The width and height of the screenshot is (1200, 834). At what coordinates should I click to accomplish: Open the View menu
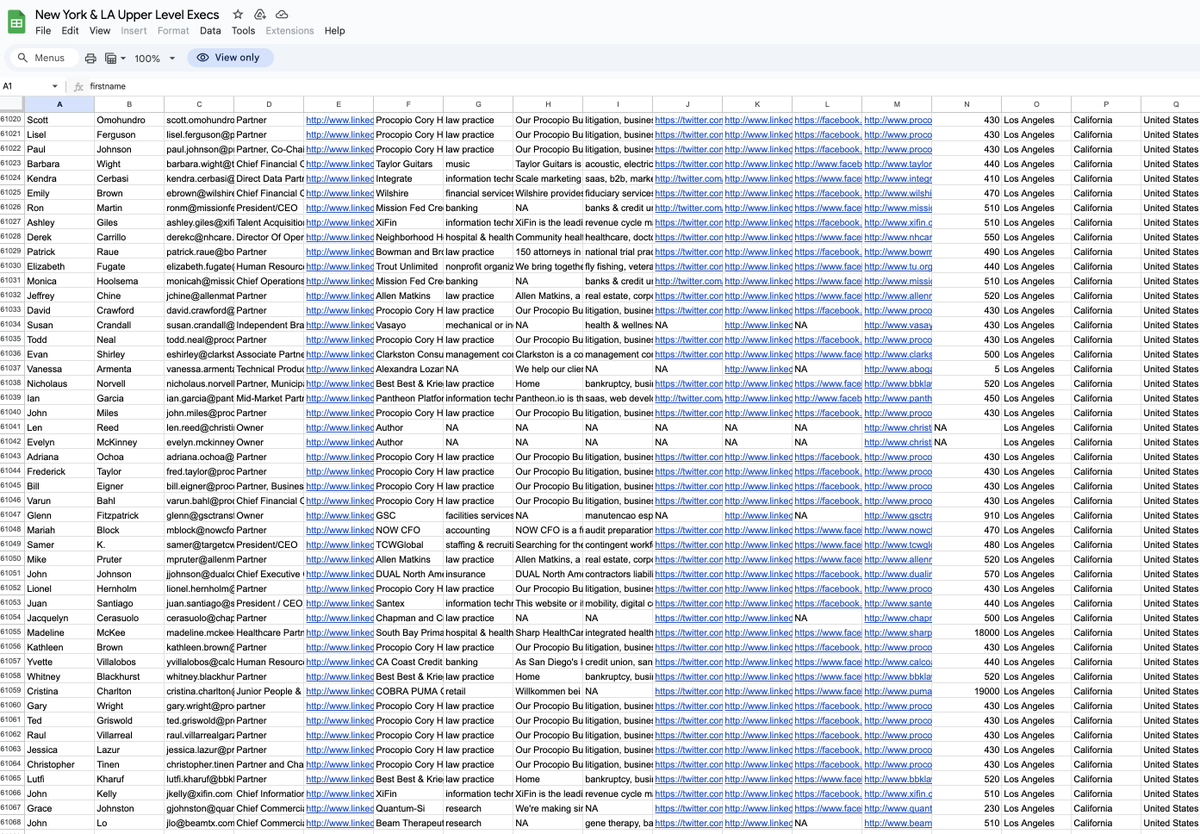(x=100, y=31)
